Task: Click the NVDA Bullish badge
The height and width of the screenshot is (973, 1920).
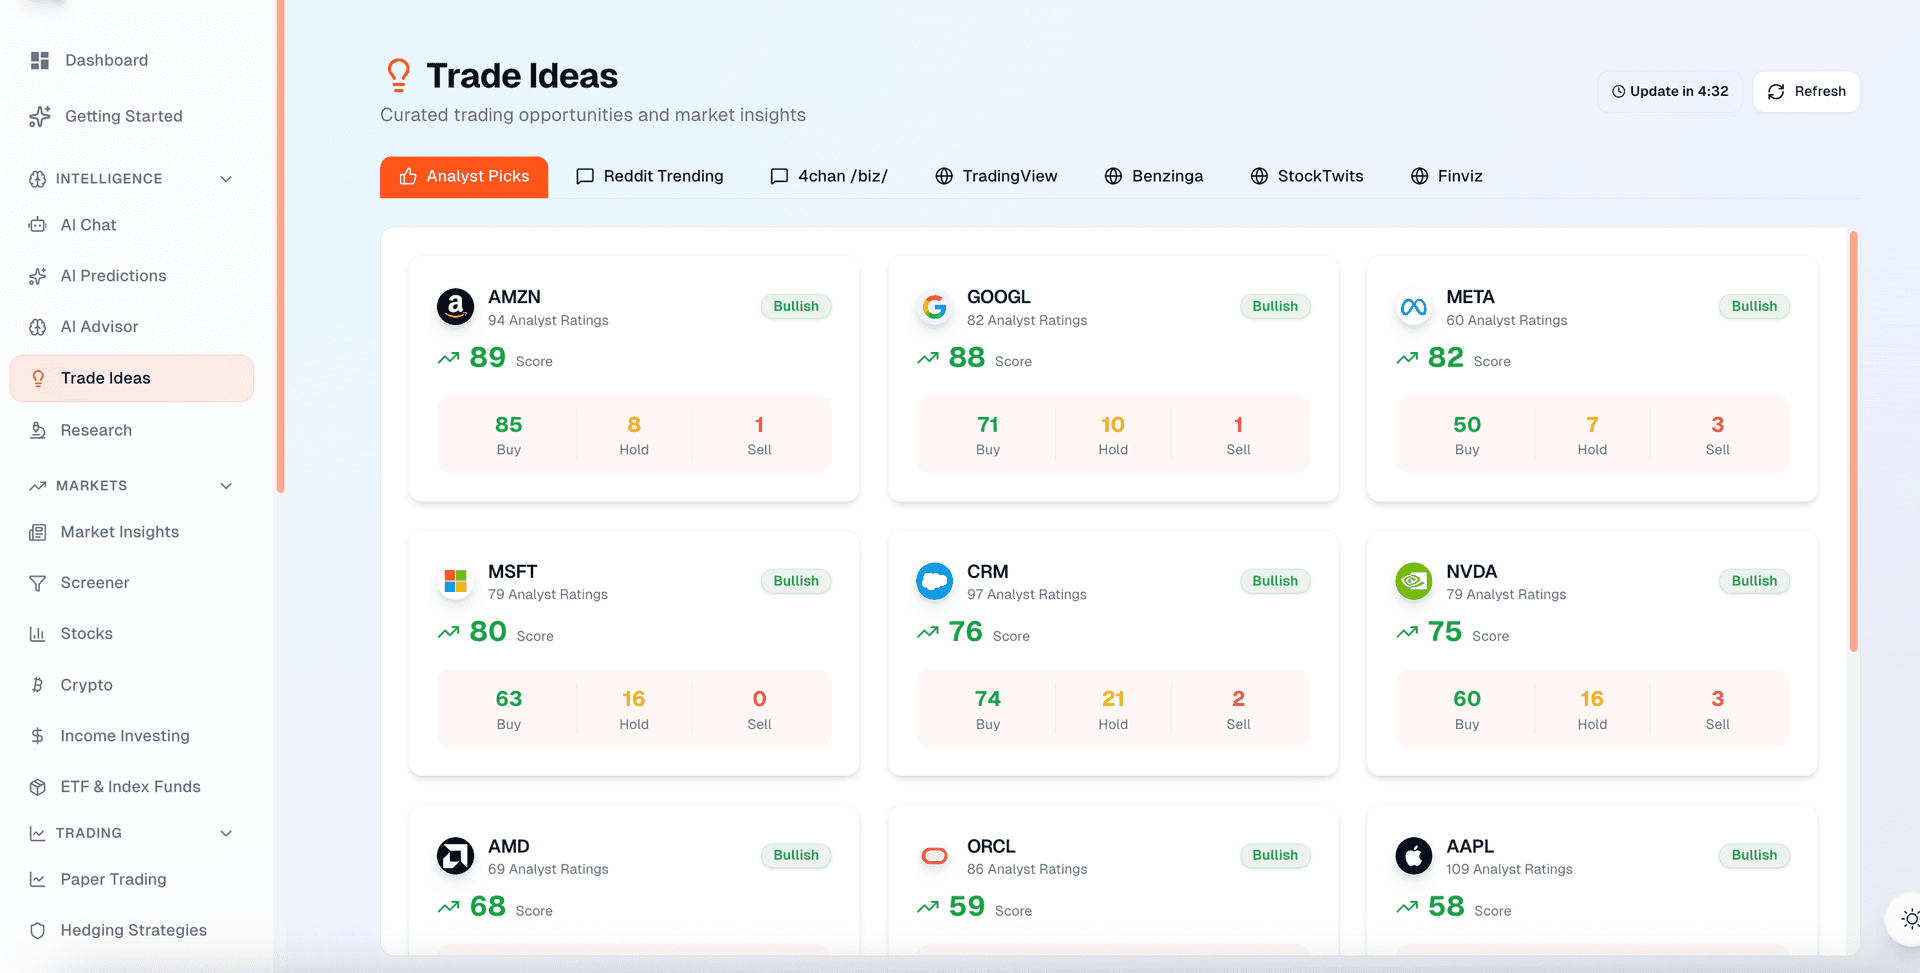Action: tap(1754, 581)
